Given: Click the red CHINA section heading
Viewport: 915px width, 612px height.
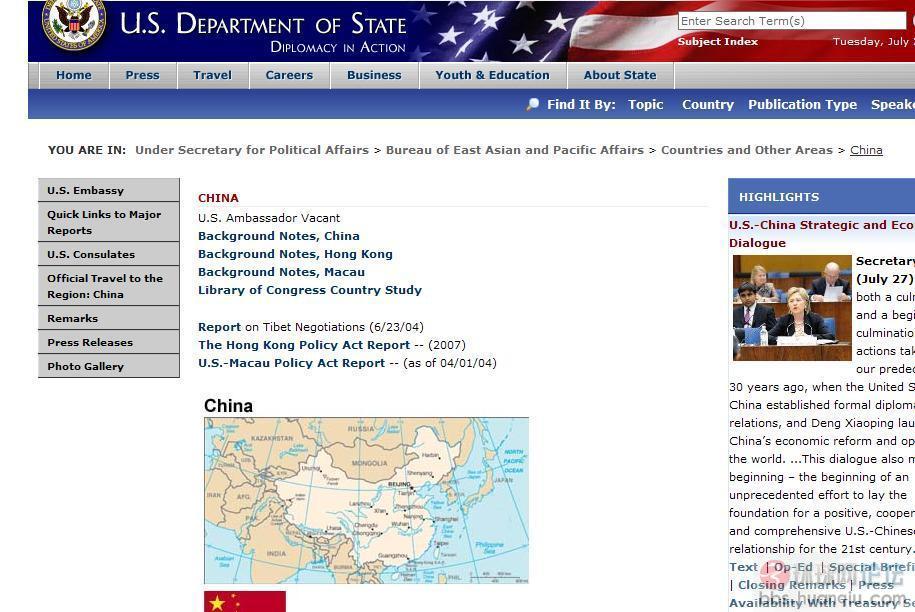Looking at the screenshot, I should [218, 198].
